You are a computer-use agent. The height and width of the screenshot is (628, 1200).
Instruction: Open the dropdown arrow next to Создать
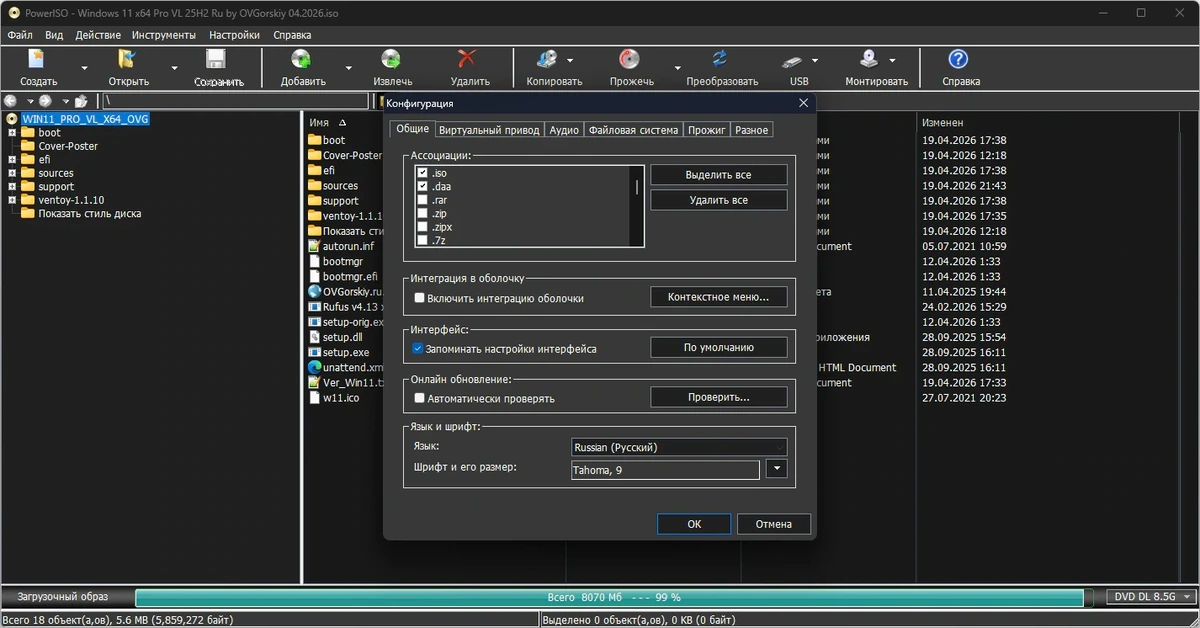(85, 69)
